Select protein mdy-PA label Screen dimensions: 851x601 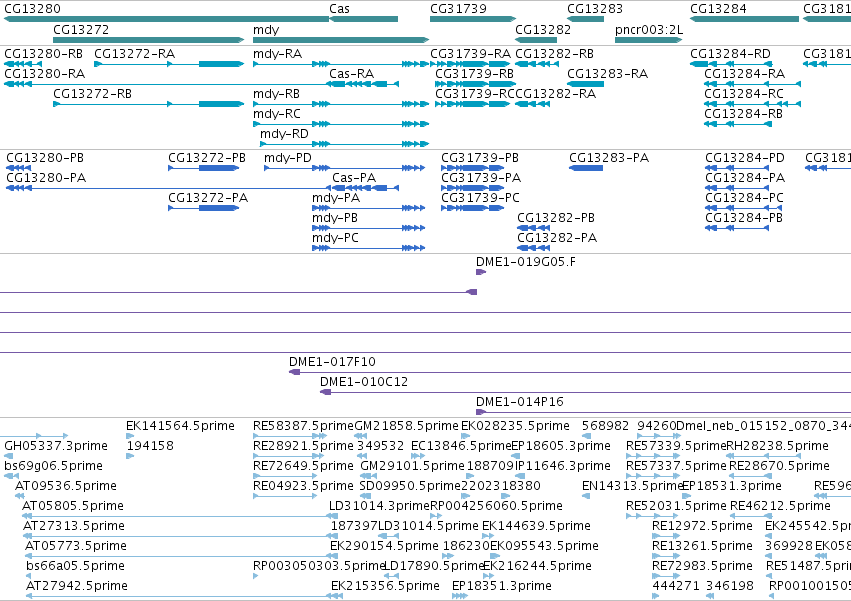click(336, 198)
